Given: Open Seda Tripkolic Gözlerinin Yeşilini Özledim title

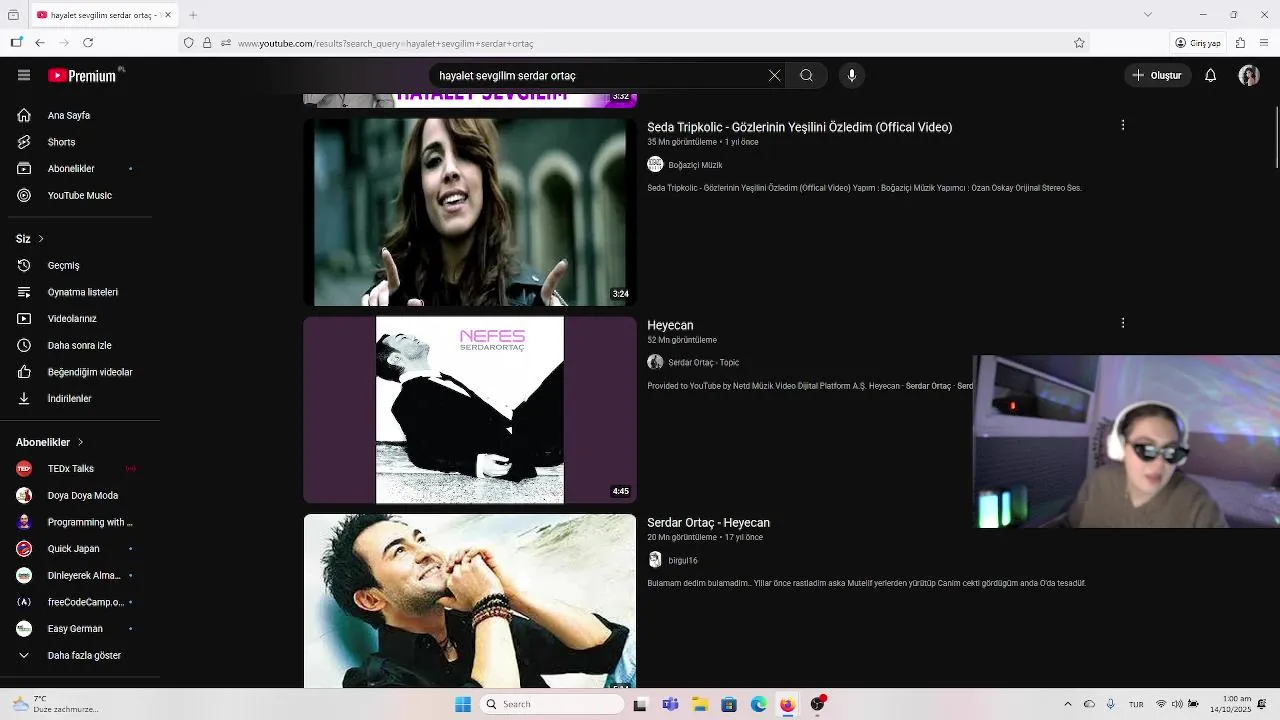Looking at the screenshot, I should point(799,127).
